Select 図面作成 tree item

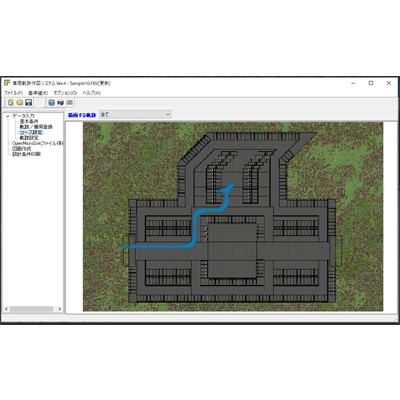coord(22,149)
